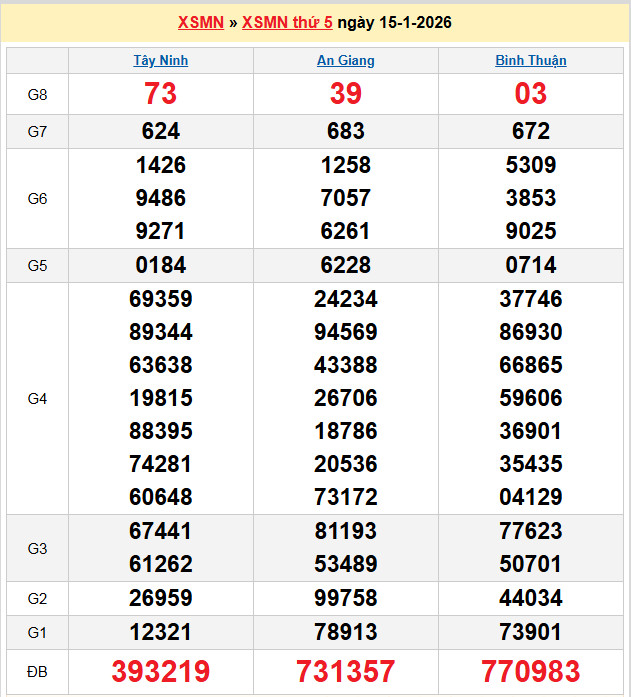
Task: Open the 'XSMN thứ 5' link
Action: point(287,22)
